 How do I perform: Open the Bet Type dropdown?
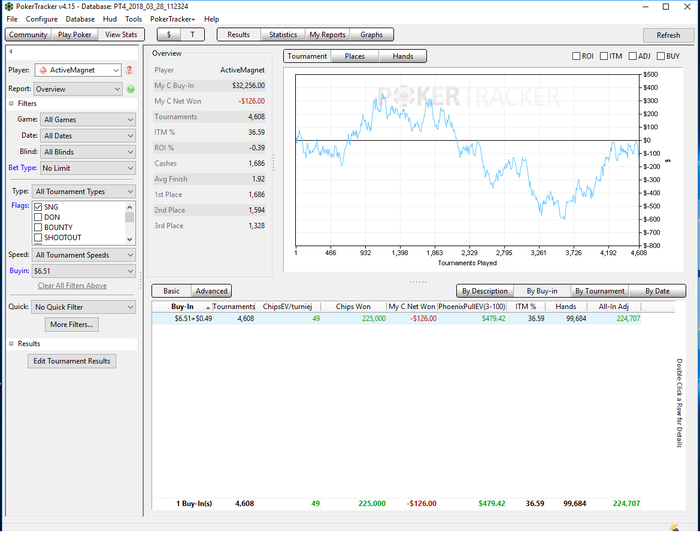pos(88,168)
